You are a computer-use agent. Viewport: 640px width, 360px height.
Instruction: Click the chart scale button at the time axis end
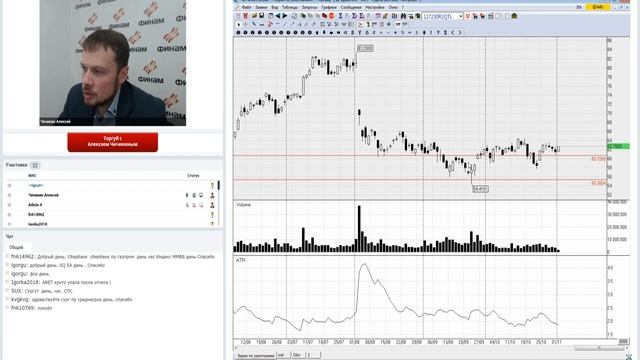click(x=623, y=341)
